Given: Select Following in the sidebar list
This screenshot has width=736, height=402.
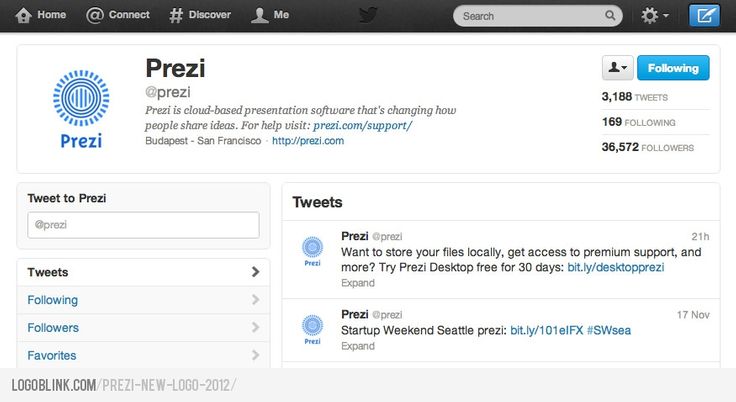Looking at the screenshot, I should click(143, 300).
